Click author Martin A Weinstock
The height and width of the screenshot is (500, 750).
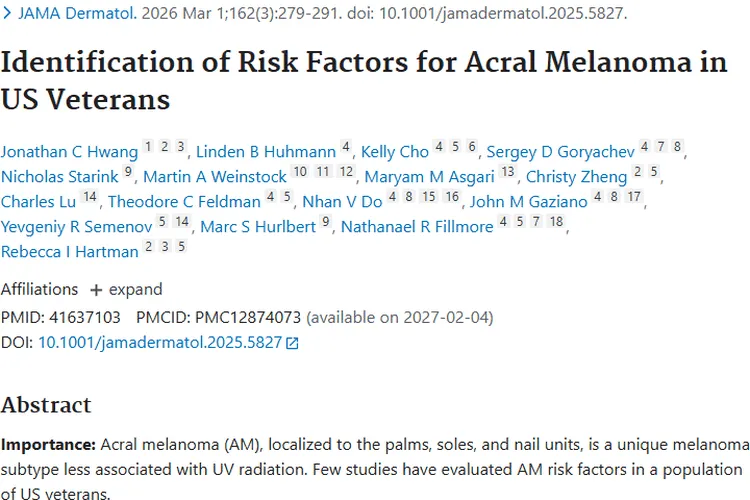click(214, 177)
